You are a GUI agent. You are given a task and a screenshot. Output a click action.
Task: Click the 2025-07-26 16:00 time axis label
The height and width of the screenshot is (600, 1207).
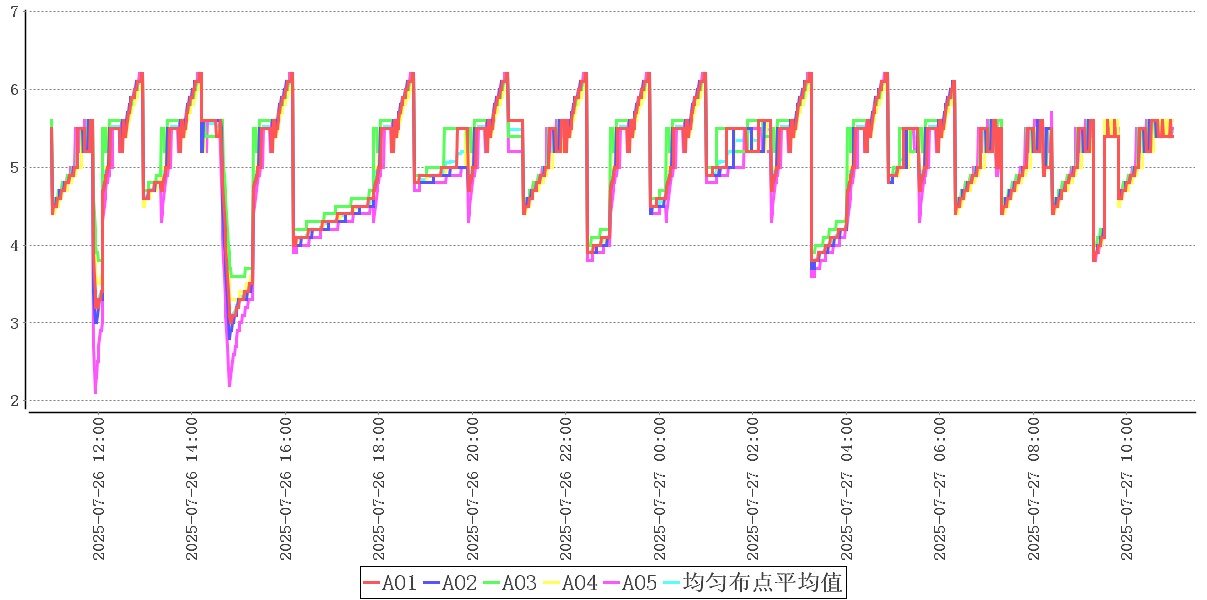click(286, 489)
